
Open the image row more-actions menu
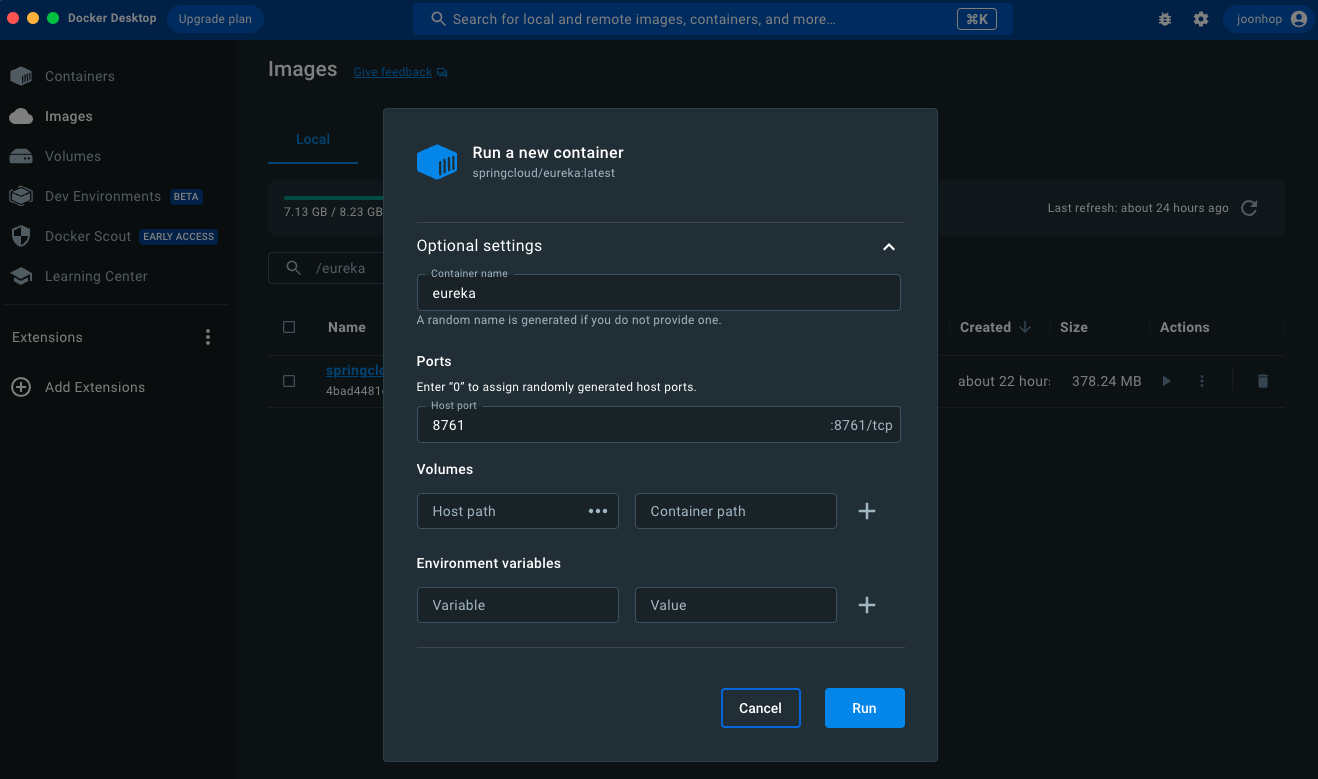[x=1202, y=381]
